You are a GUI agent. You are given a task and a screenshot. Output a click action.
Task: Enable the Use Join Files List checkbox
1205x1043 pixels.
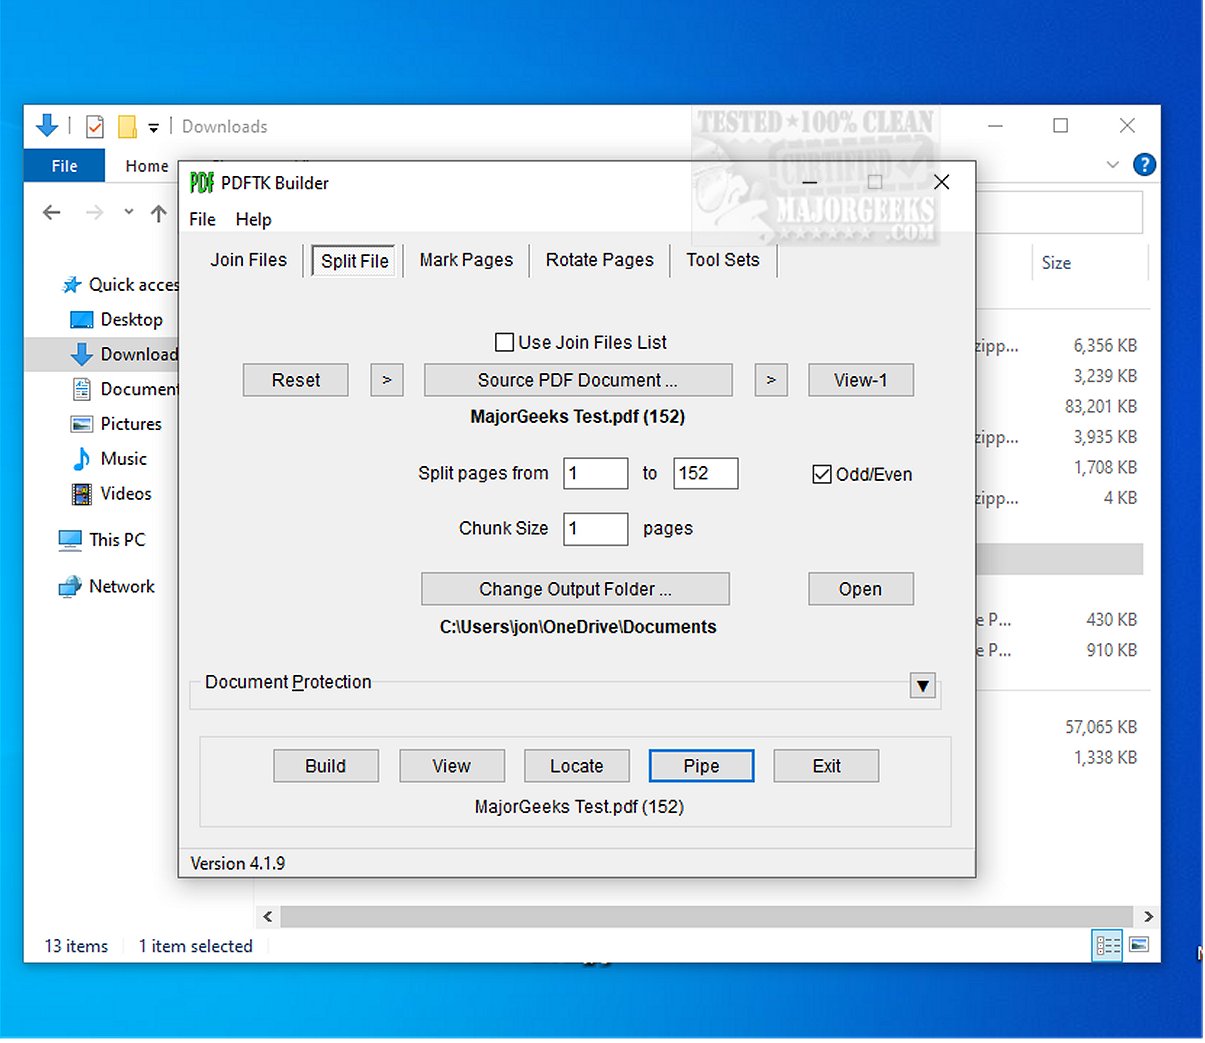pyautogui.click(x=505, y=343)
